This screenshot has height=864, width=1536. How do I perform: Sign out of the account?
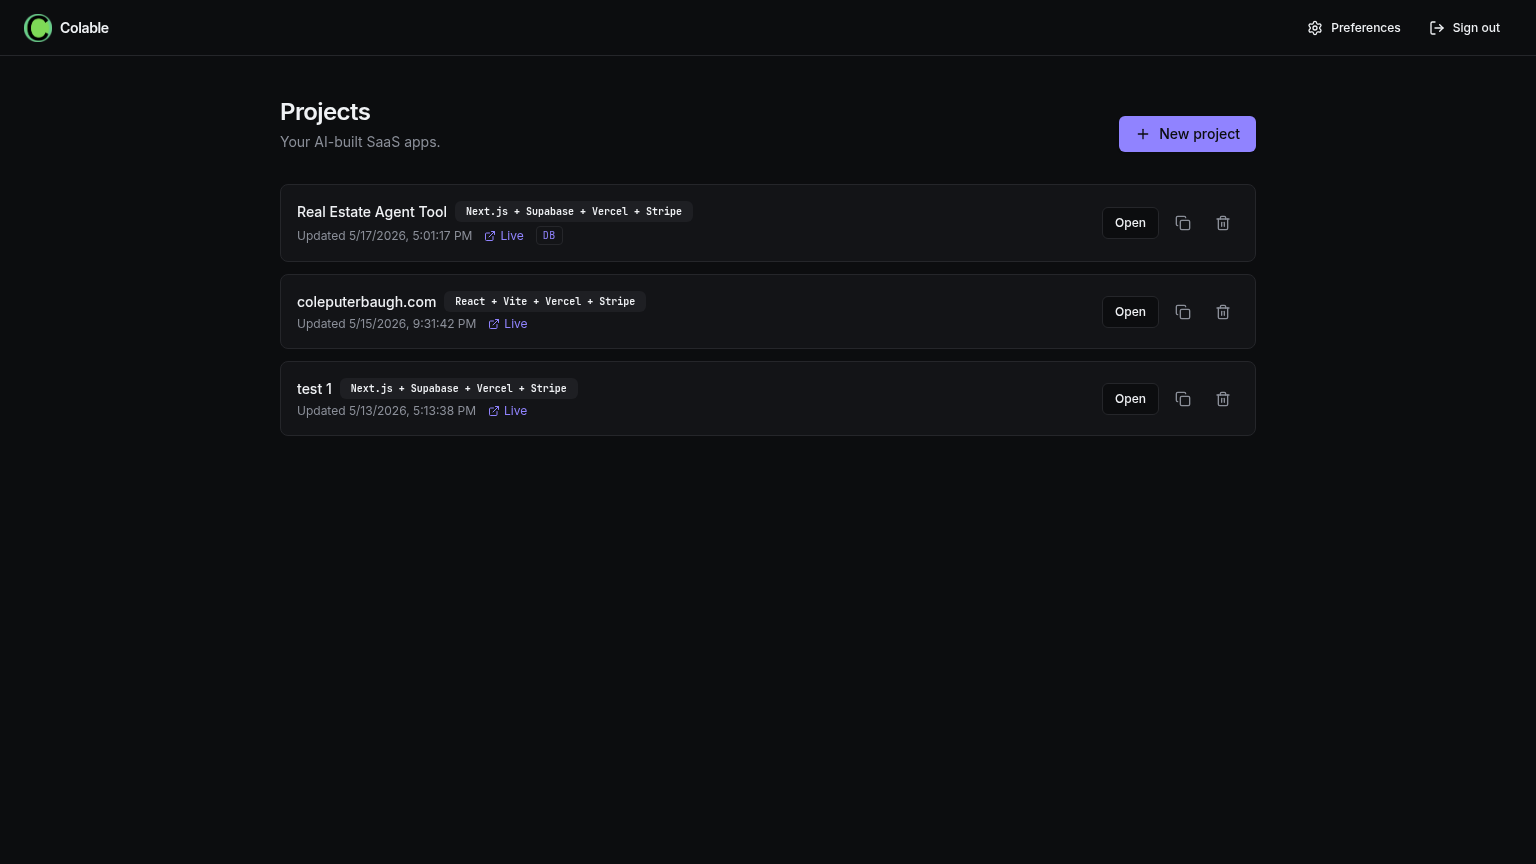(1465, 28)
